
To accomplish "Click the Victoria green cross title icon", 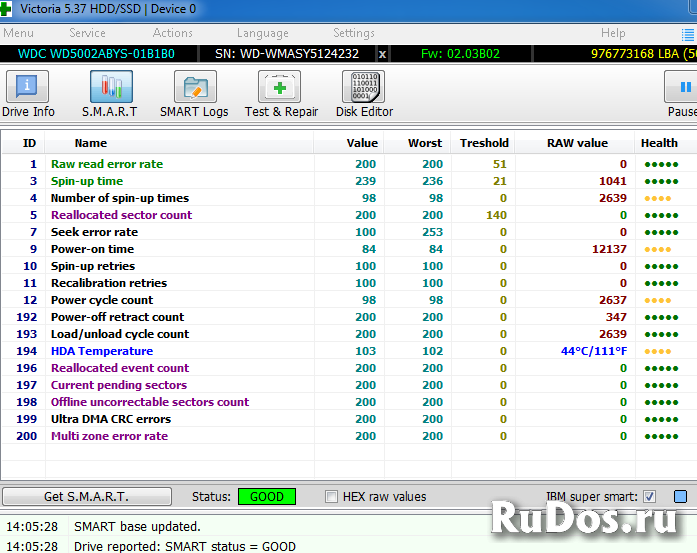I will coord(6,9).
